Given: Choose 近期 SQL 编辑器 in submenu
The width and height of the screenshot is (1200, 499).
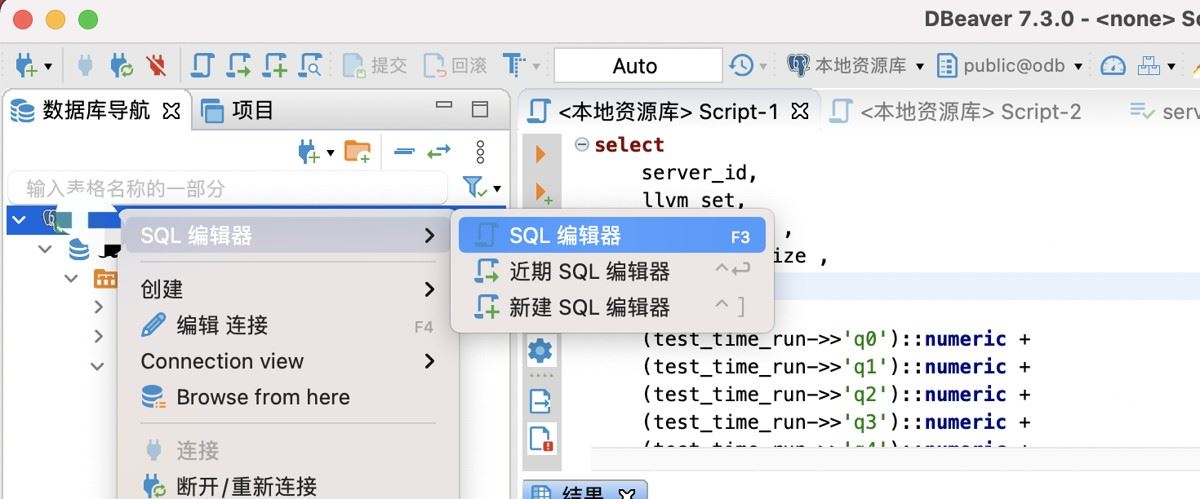Looking at the screenshot, I should click(612, 272).
